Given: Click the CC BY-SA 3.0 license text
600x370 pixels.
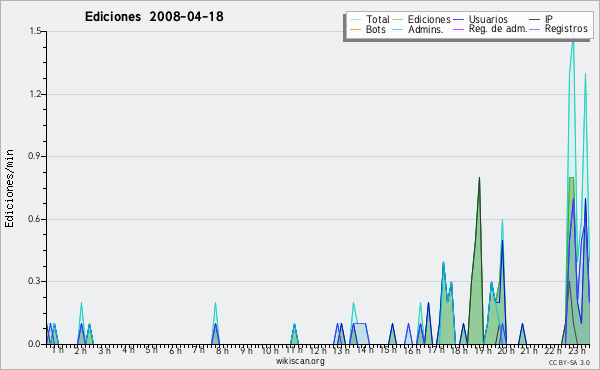Looking at the screenshot, I should [x=569, y=362].
